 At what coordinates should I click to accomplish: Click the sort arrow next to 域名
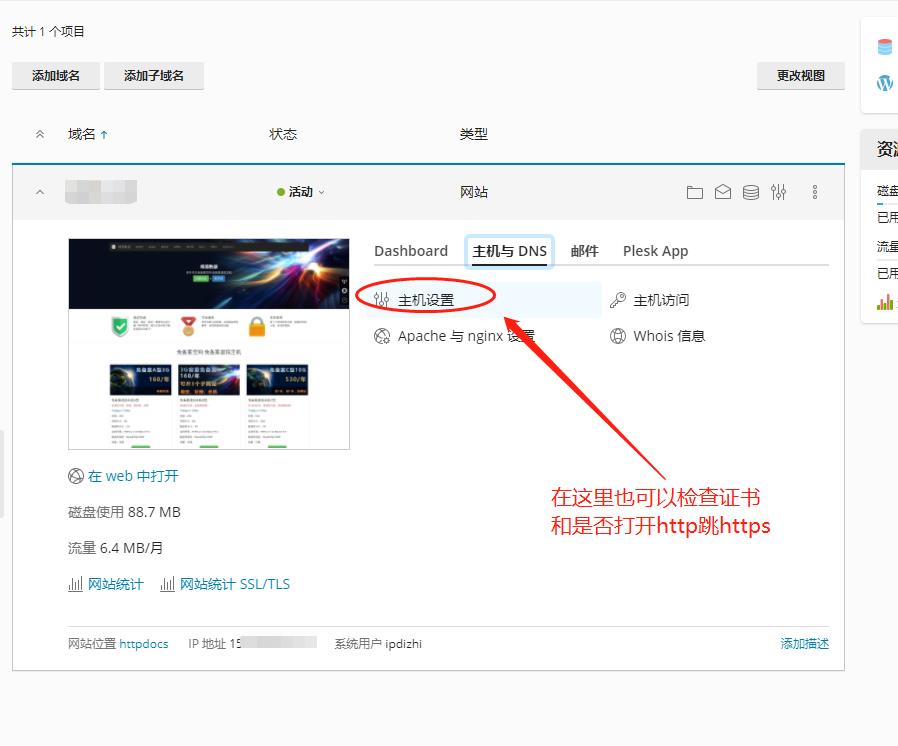point(104,135)
